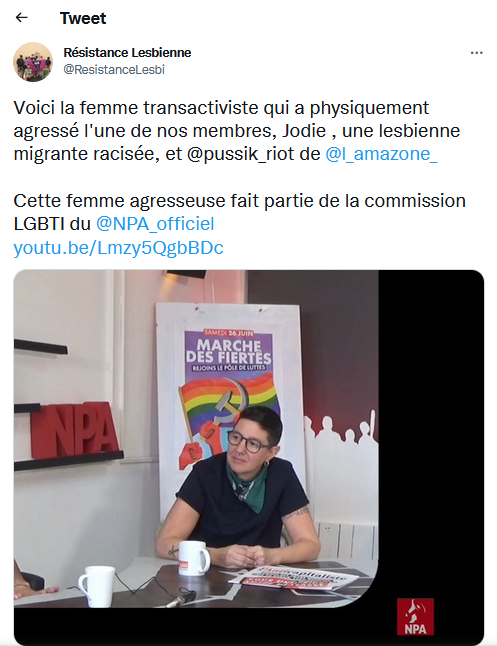This screenshot has height=646, width=497.
Task: Click the newspaper on the table
Action: coord(293,578)
